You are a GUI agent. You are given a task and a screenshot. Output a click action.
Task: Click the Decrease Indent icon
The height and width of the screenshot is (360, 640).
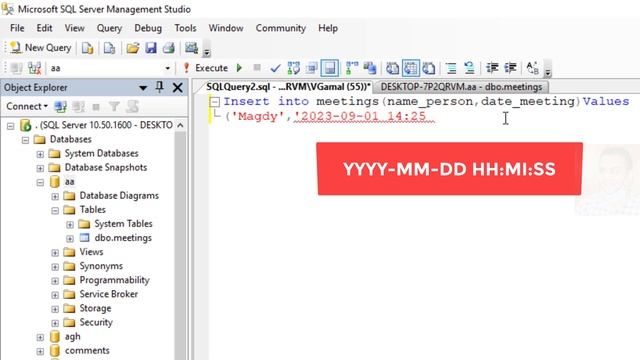(x=492, y=68)
